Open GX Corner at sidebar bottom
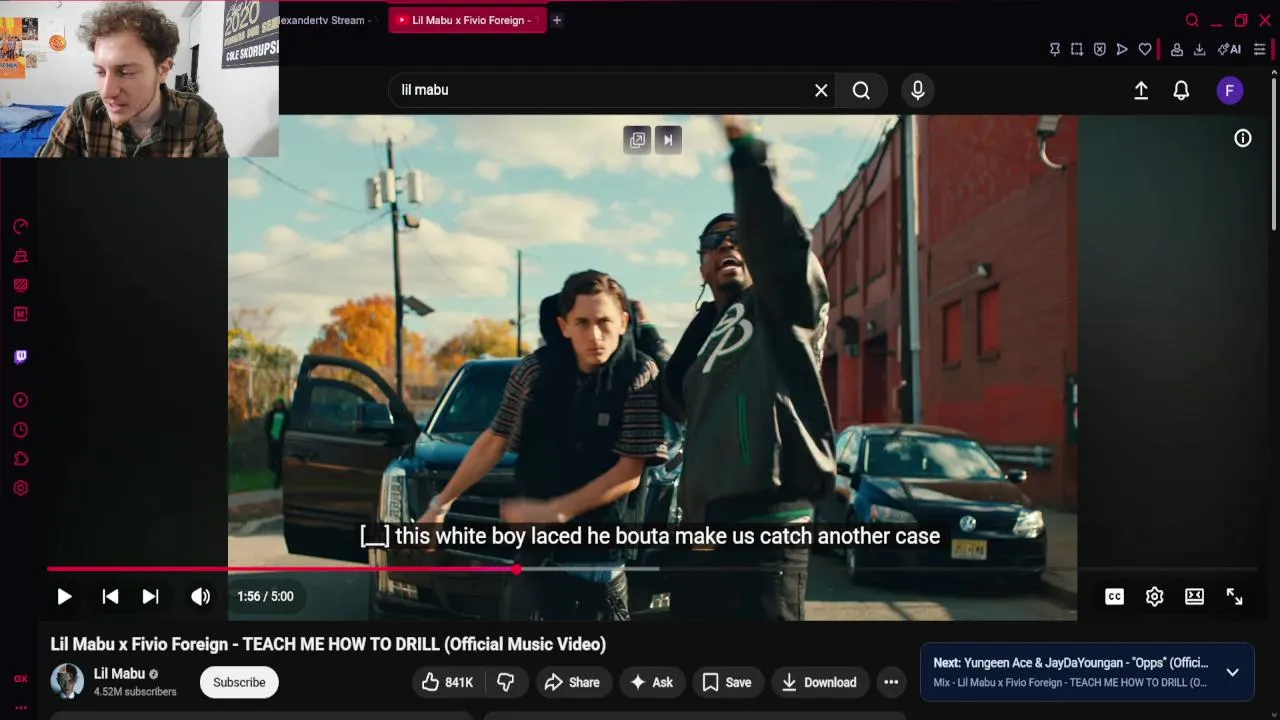The width and height of the screenshot is (1280, 720). 20,679
